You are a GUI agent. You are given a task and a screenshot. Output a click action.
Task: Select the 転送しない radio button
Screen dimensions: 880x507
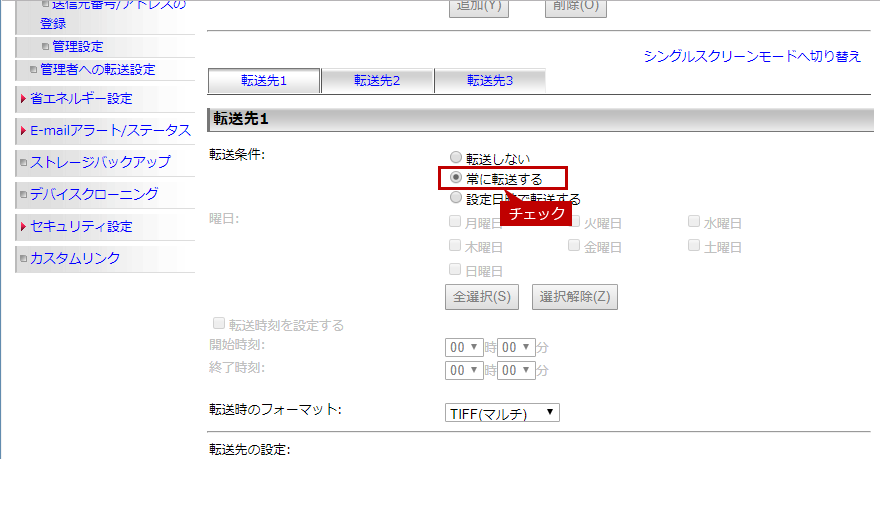point(457,158)
